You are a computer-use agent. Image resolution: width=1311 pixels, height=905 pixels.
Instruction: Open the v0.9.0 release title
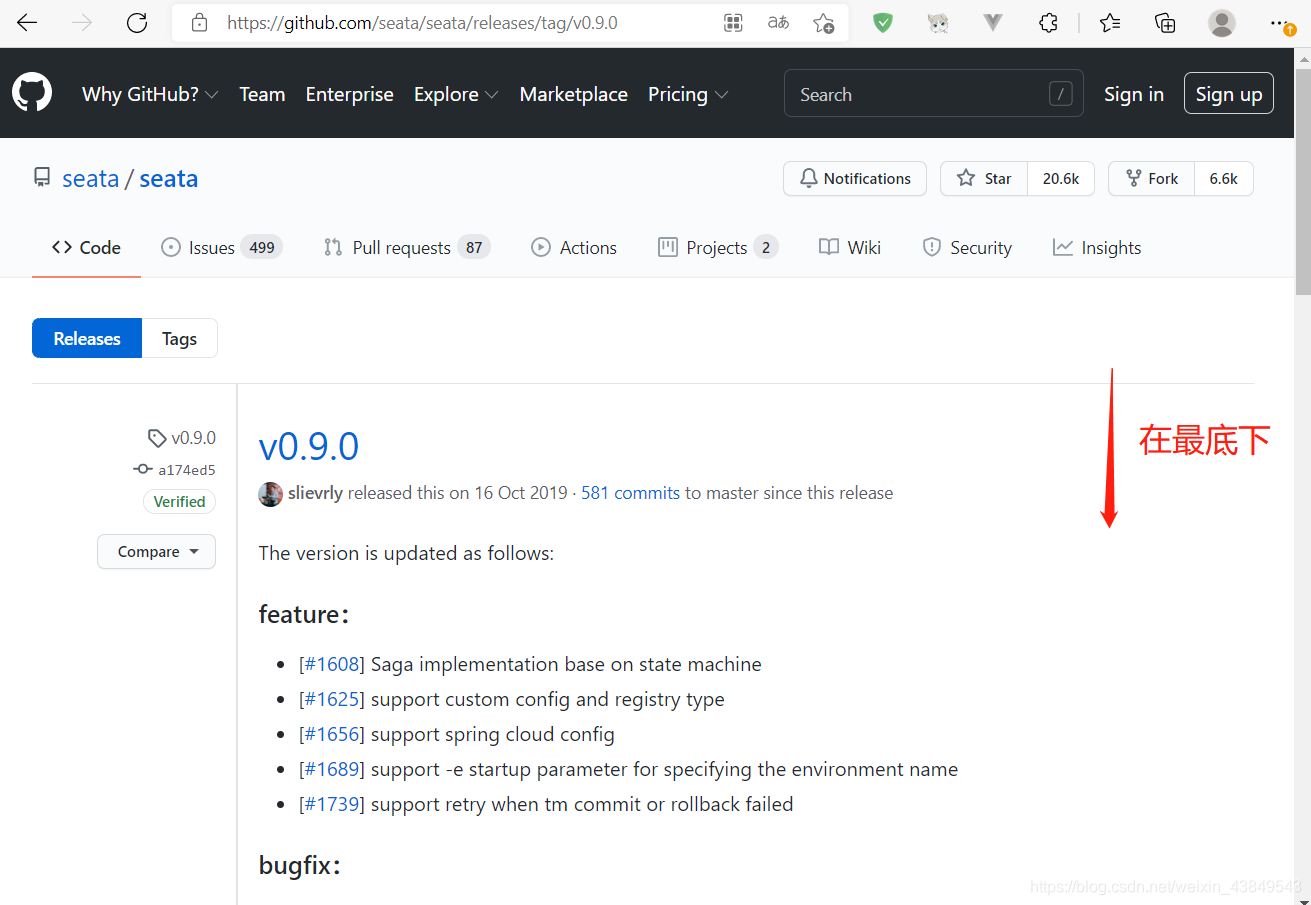click(309, 447)
